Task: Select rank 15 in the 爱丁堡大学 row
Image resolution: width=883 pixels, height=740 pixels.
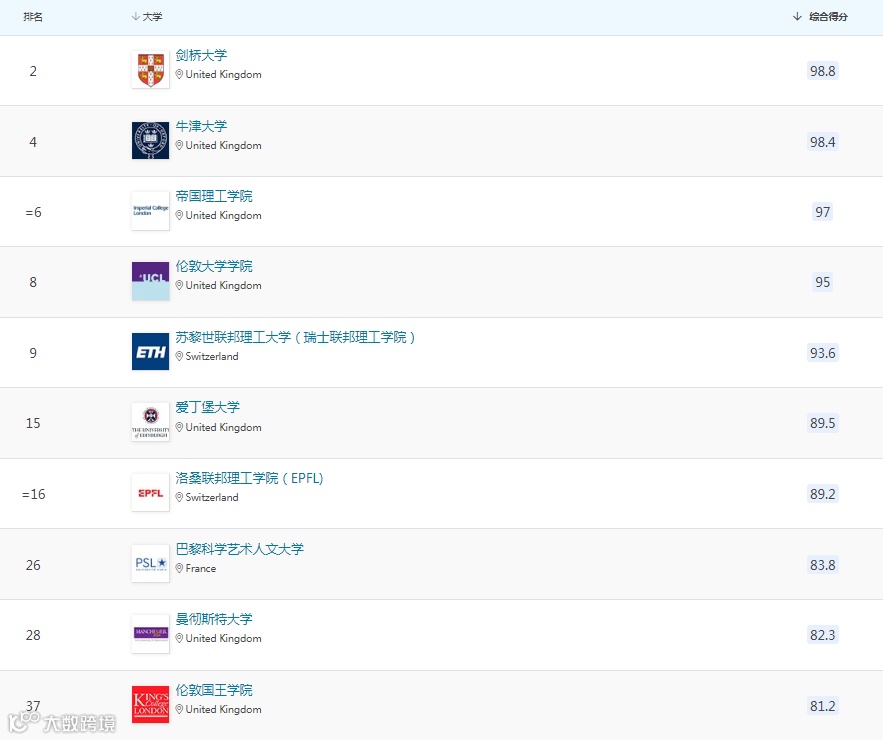Action: pos(33,423)
